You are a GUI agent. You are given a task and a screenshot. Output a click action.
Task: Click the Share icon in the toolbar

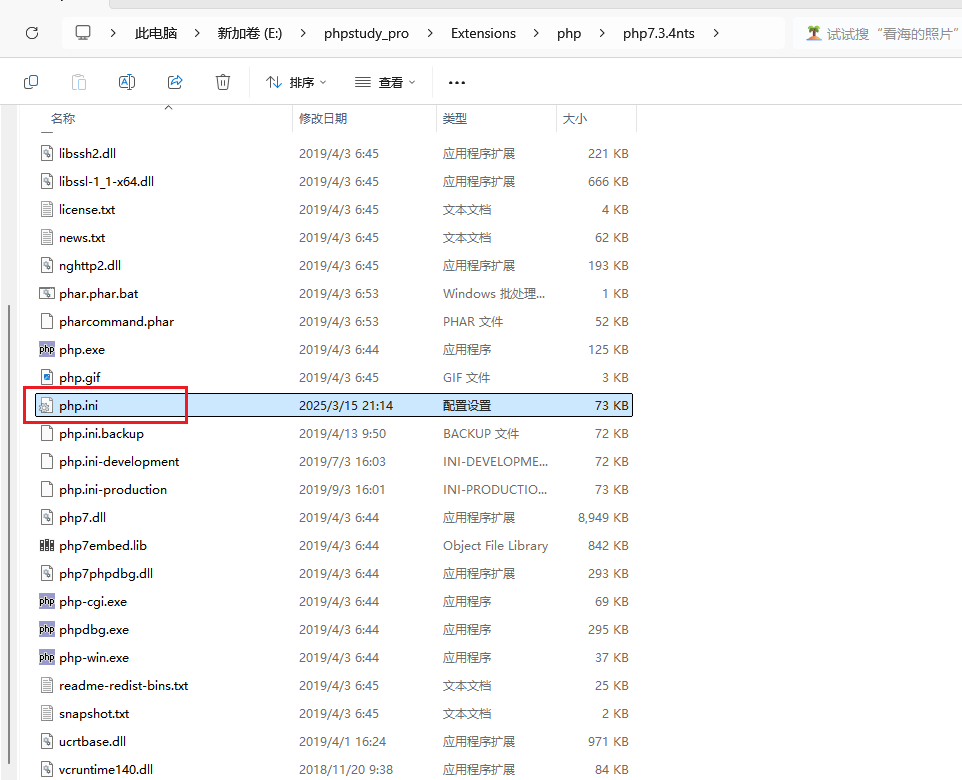pos(175,82)
